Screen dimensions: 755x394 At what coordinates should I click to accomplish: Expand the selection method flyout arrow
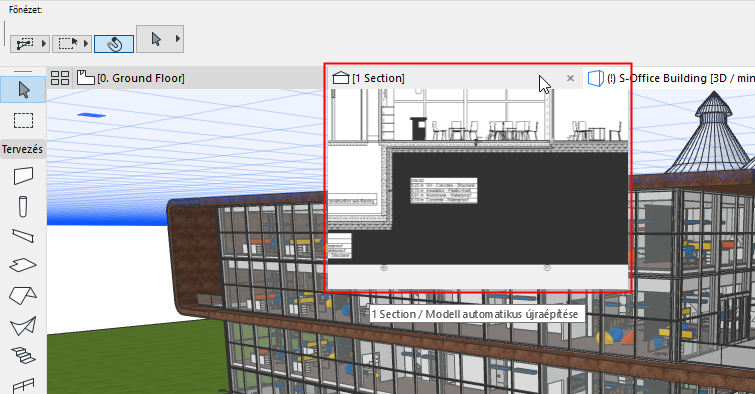point(44,44)
